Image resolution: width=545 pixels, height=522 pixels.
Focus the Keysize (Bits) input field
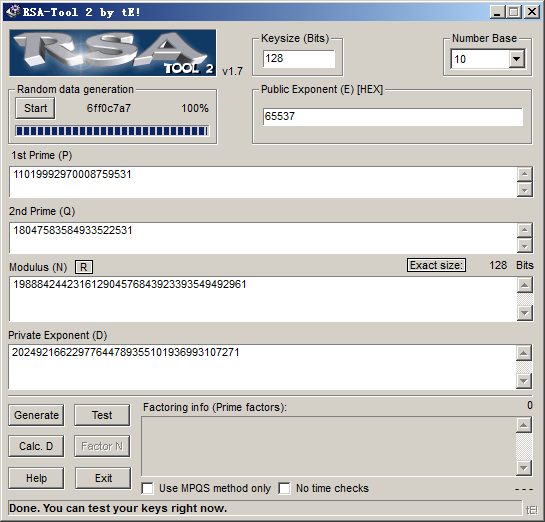299,59
